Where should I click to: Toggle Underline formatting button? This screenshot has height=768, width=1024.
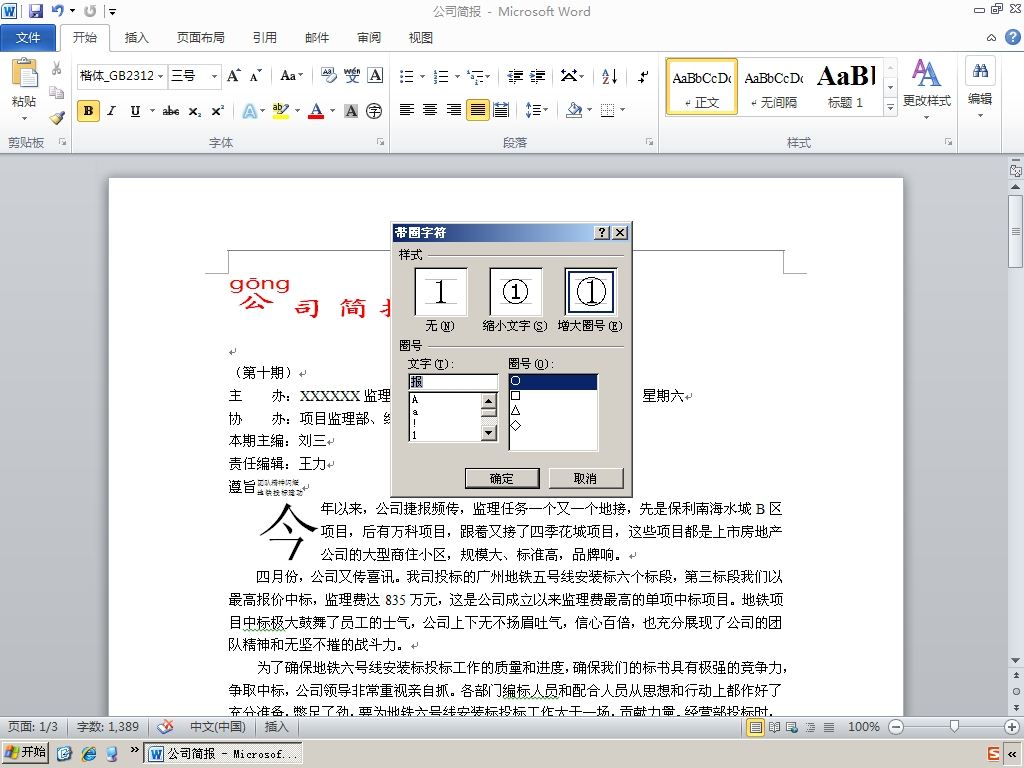point(135,111)
